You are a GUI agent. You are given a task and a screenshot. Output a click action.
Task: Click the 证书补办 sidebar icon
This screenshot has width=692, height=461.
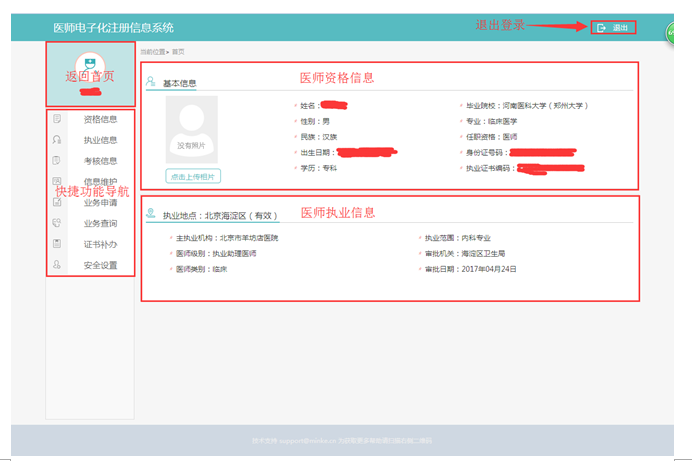pos(58,244)
